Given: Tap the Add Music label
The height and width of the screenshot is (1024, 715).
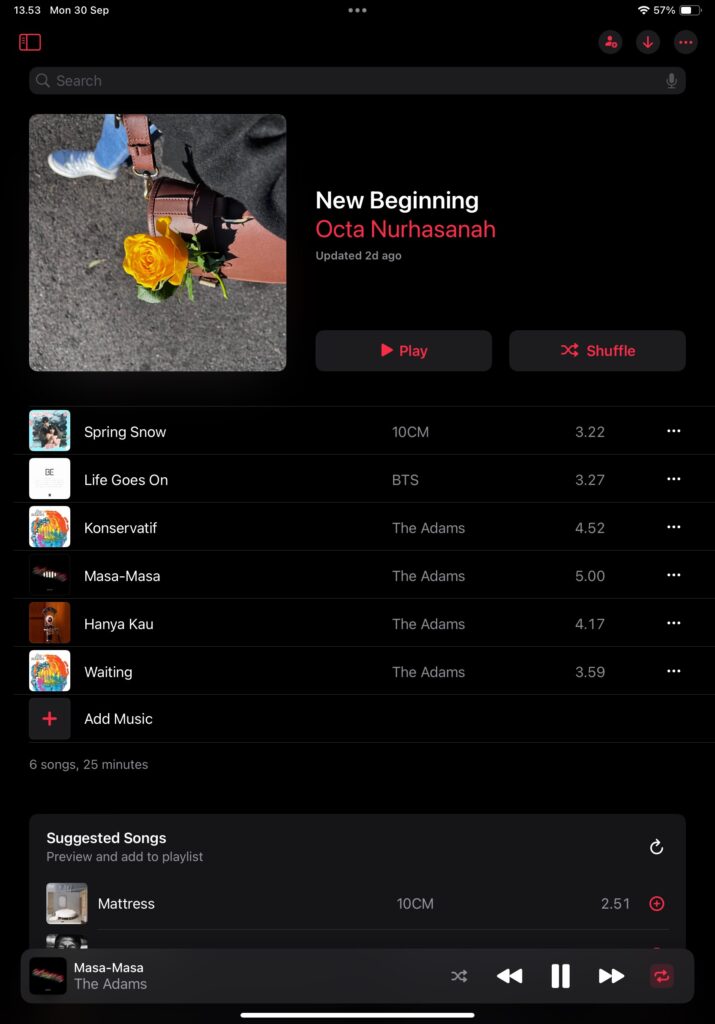Looking at the screenshot, I should pos(118,719).
